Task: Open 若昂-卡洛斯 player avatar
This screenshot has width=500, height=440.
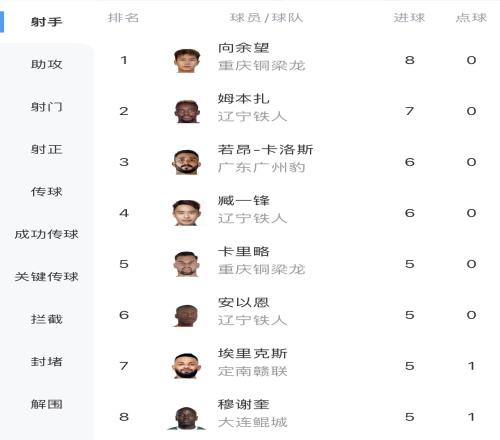Action: [187, 162]
